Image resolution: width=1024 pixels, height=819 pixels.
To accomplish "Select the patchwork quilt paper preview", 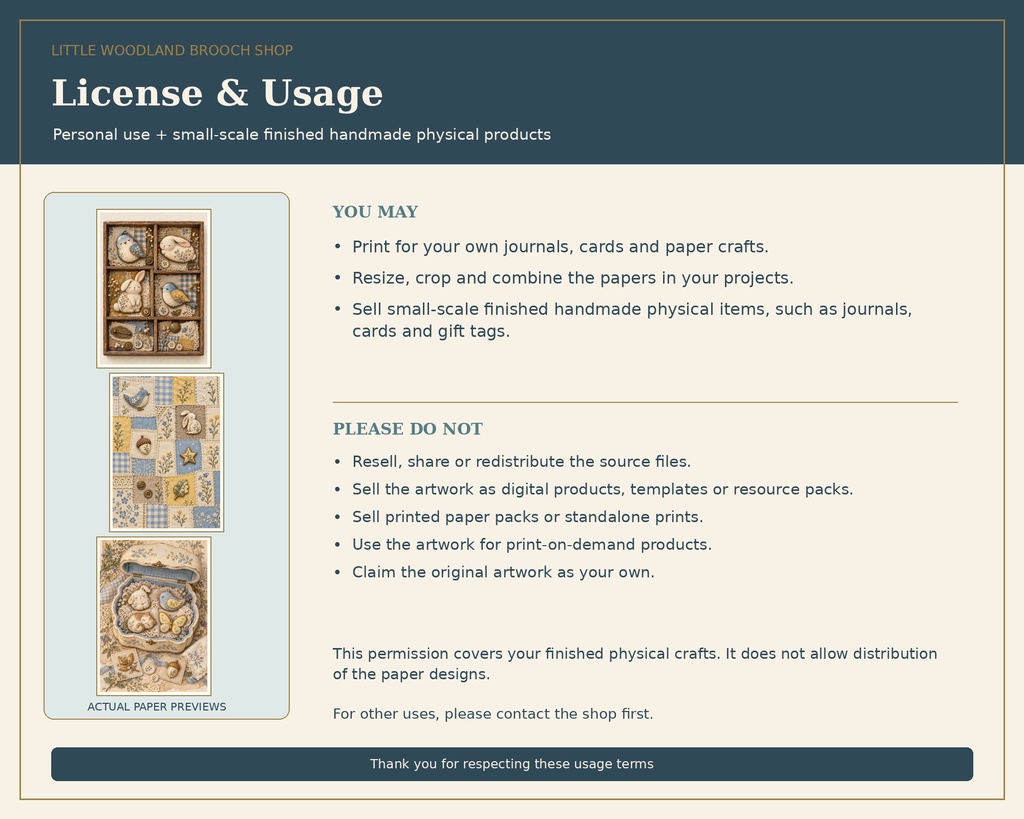I will (x=167, y=452).
